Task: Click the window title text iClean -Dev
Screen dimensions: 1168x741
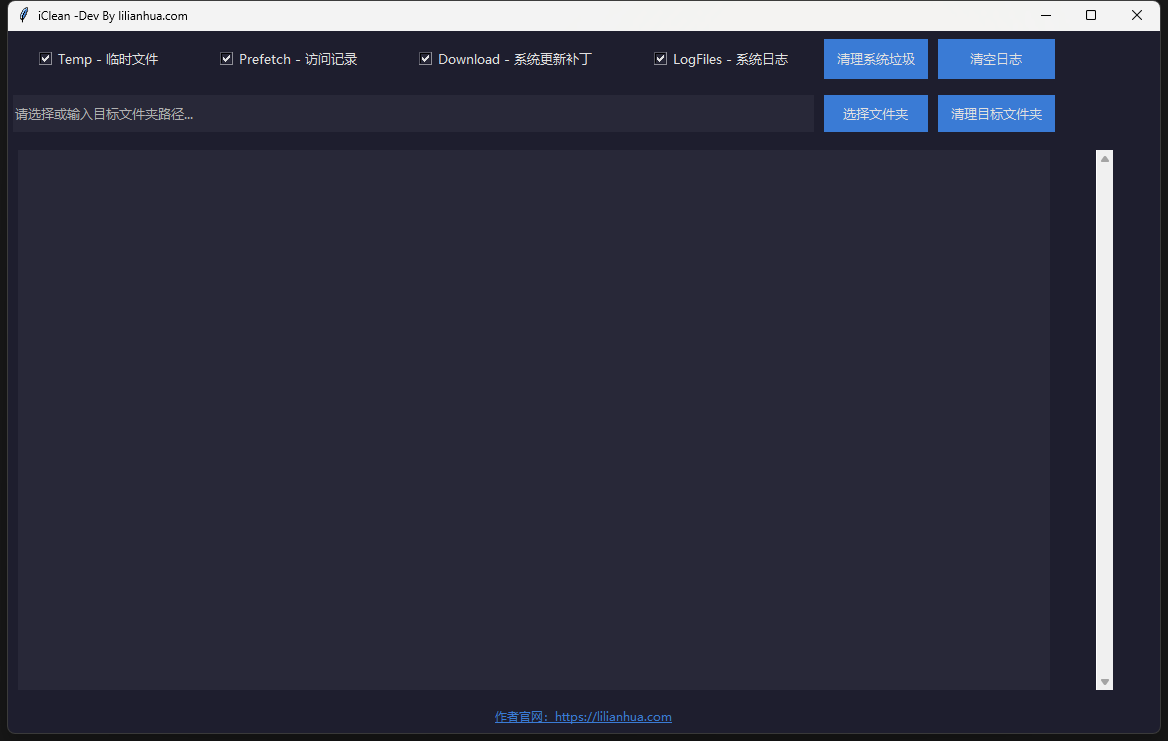Action: click(x=112, y=16)
